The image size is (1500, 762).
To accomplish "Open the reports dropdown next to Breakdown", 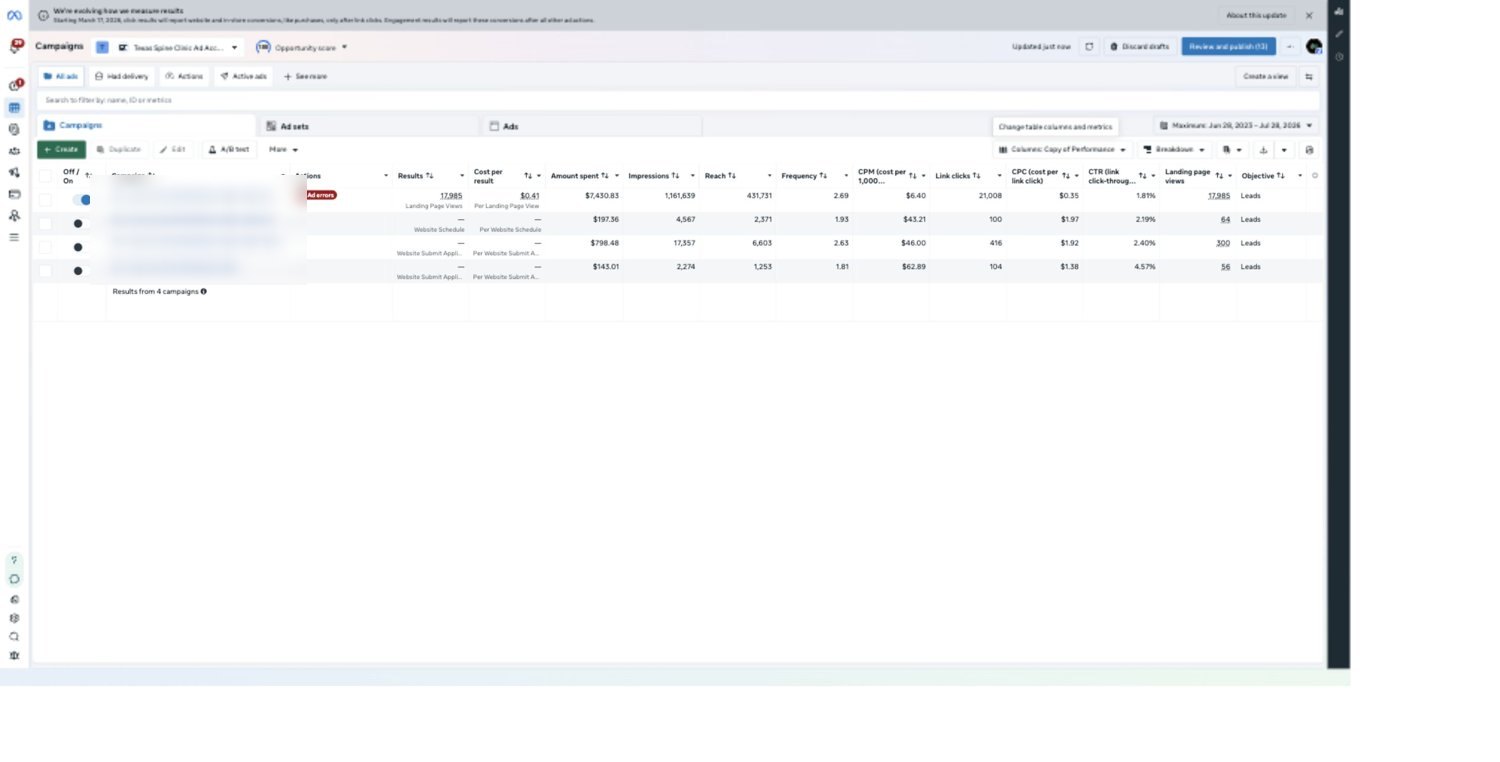I will pos(1232,150).
